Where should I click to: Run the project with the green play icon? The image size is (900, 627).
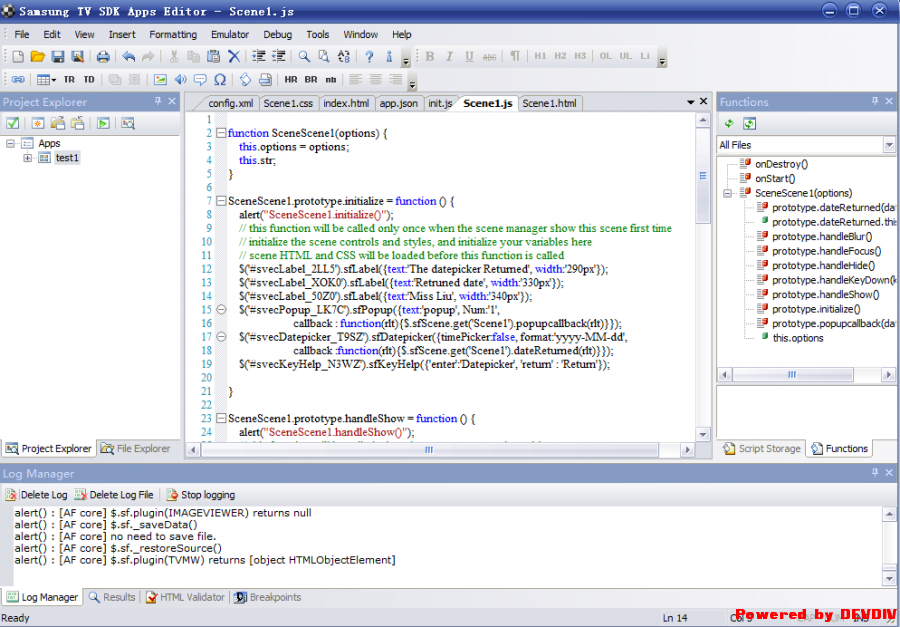103,123
